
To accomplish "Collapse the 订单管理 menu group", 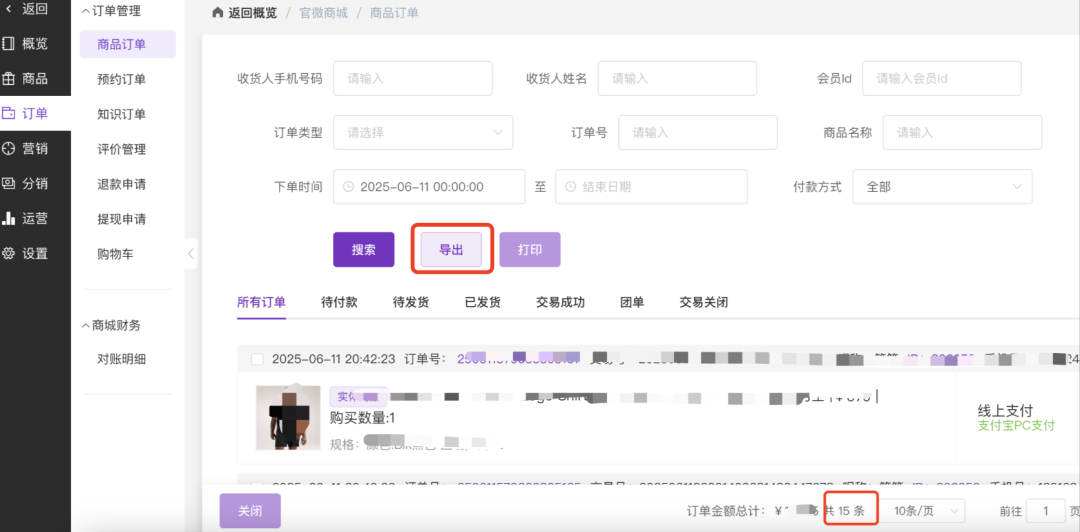I will pyautogui.click(x=85, y=11).
